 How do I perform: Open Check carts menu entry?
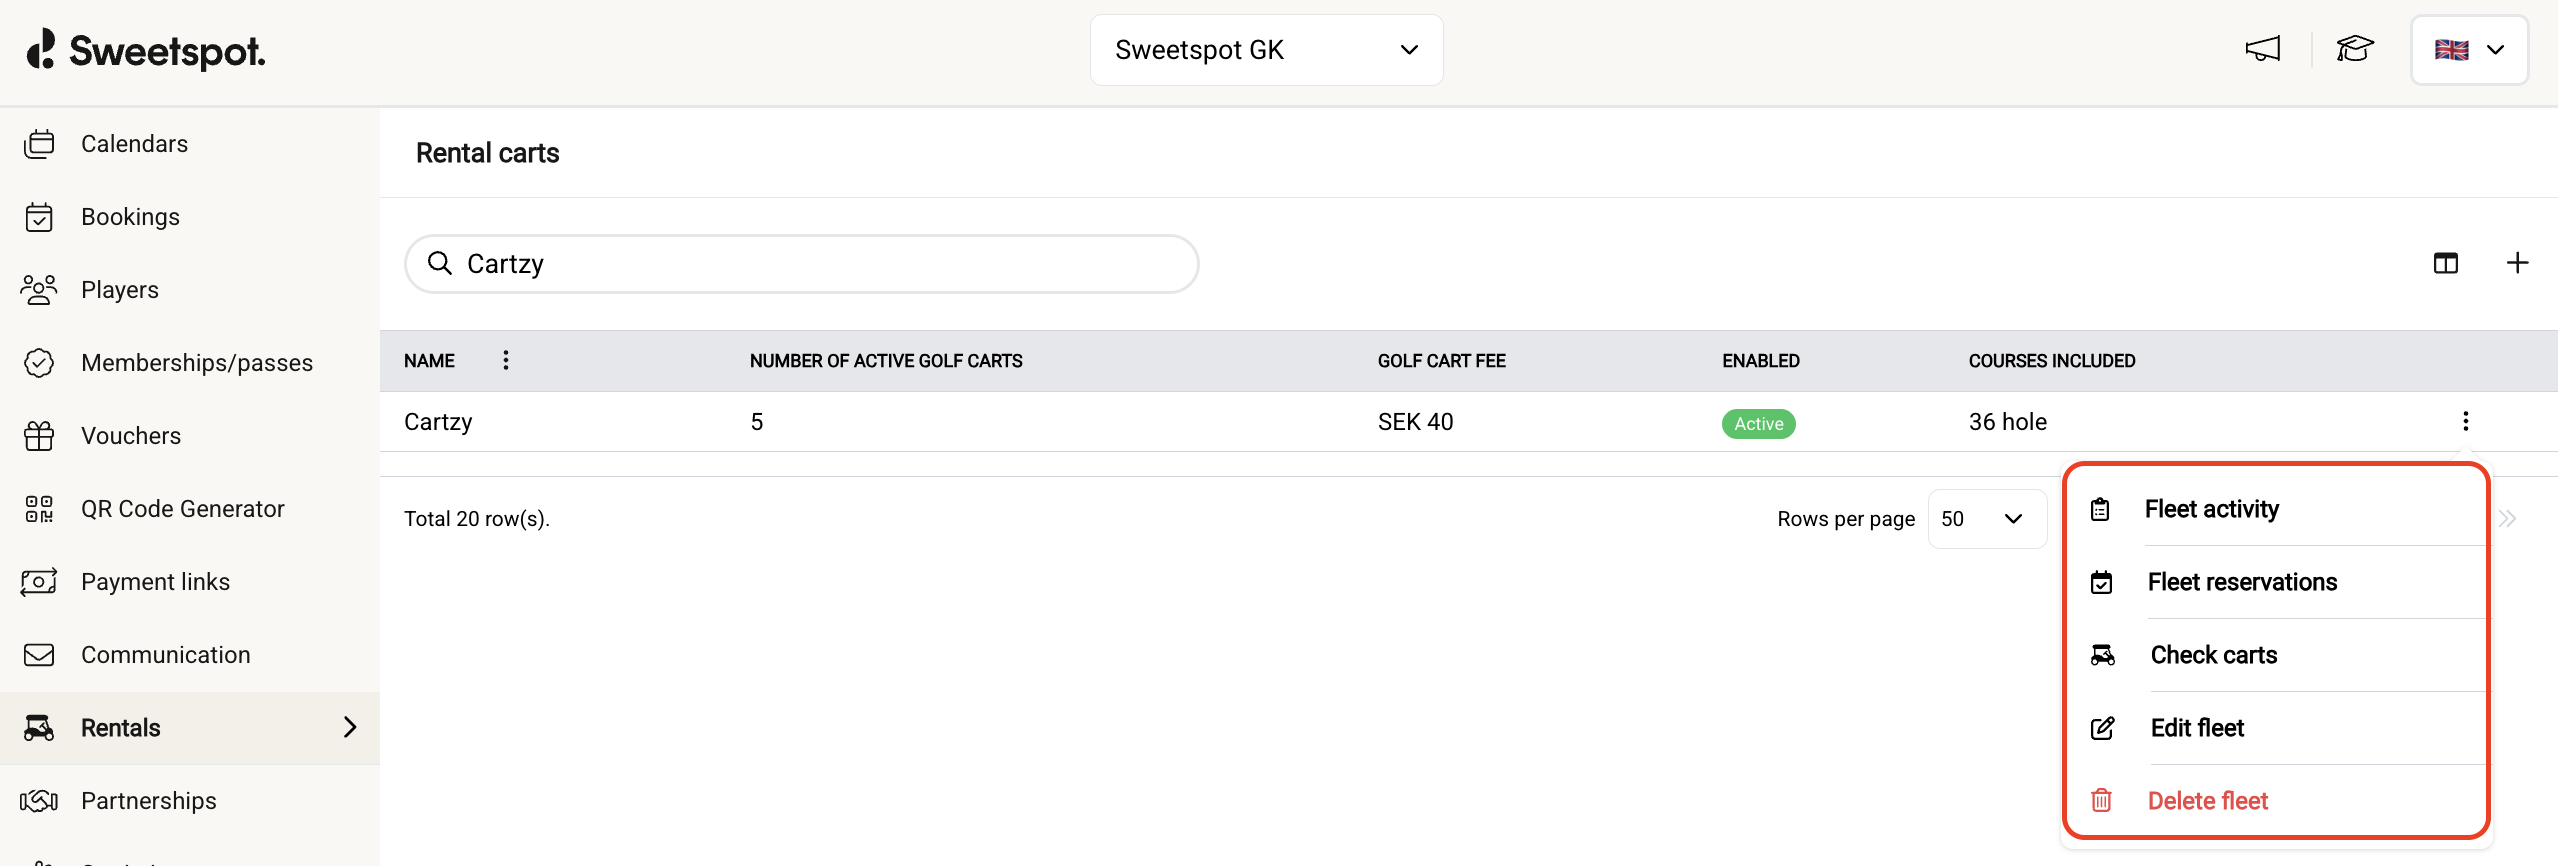(2213, 655)
